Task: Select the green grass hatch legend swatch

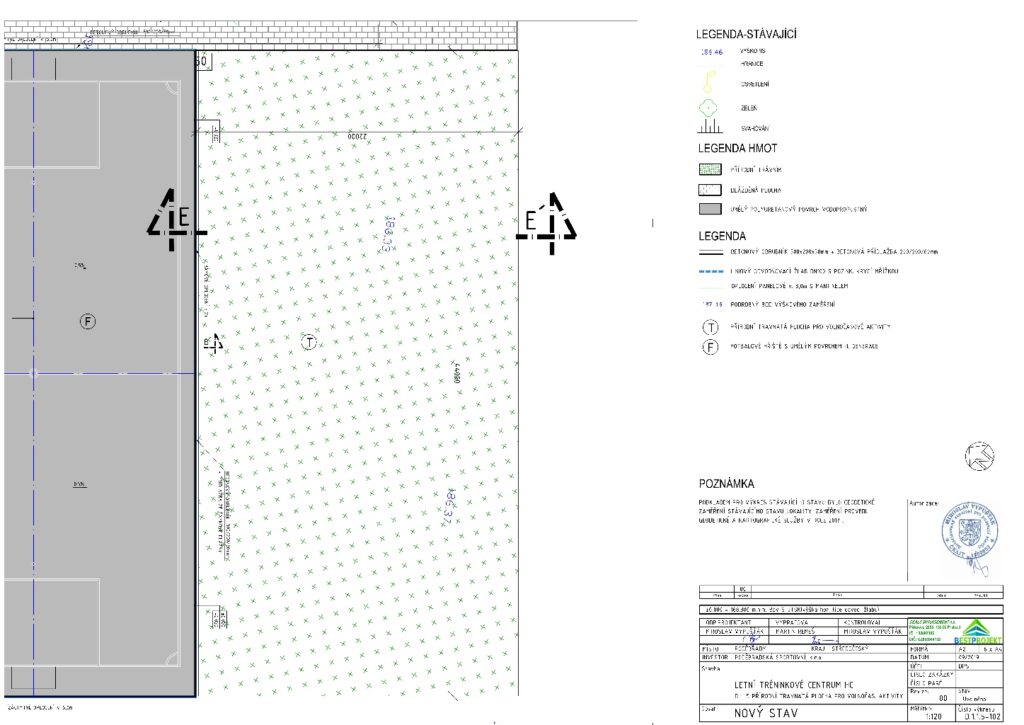Action: [709, 170]
